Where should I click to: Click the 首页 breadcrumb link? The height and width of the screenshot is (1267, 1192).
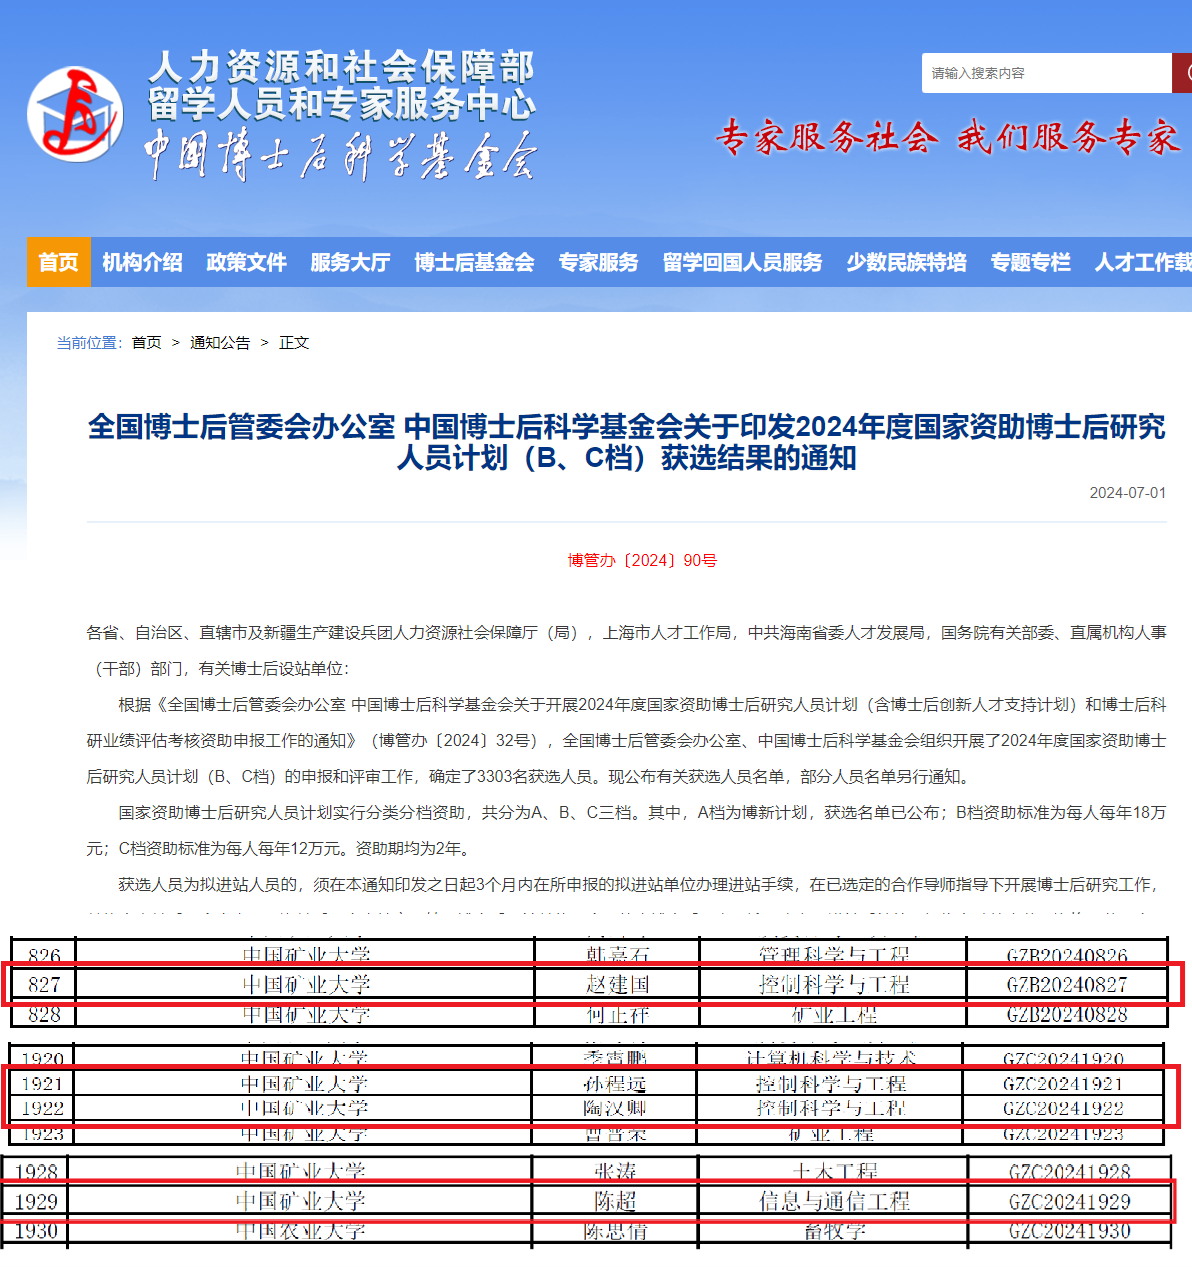pos(146,342)
